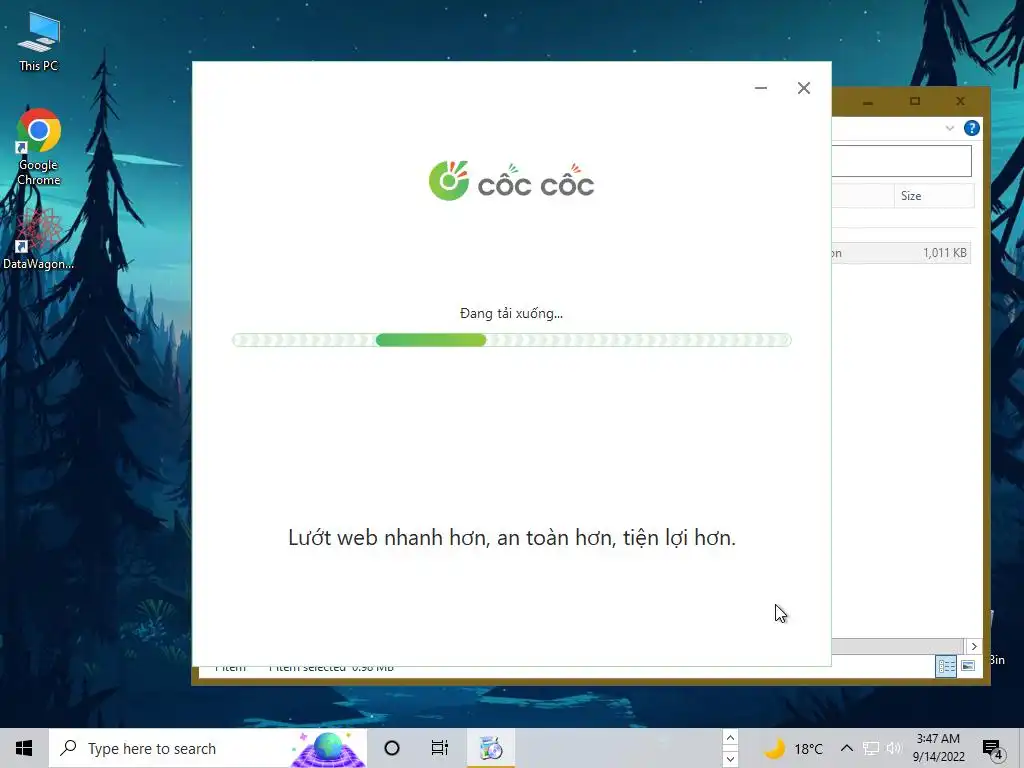This screenshot has width=1024, height=768.
Task: Open the network status tray icon
Action: [871, 748]
